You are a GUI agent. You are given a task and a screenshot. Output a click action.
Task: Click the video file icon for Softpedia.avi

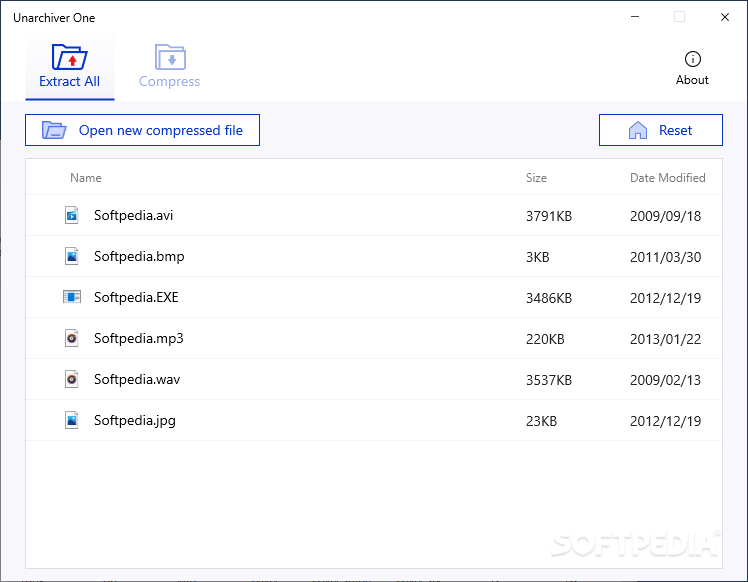pos(72,216)
